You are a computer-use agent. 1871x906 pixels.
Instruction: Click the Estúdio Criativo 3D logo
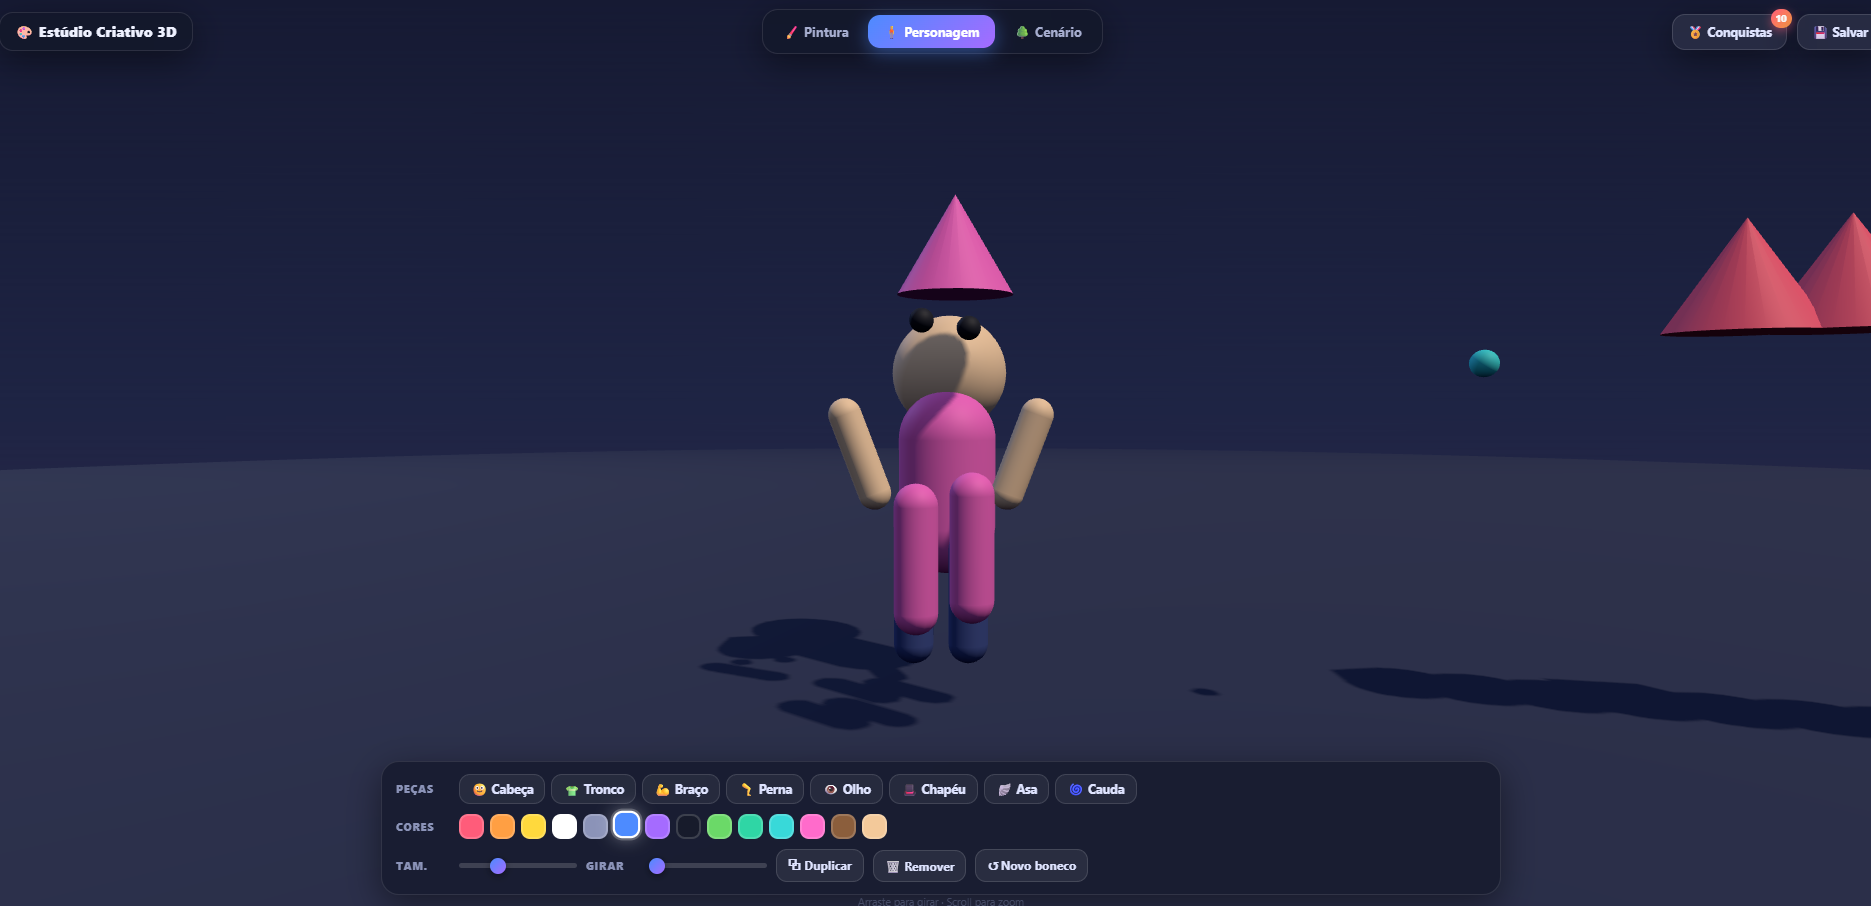[x=96, y=32]
